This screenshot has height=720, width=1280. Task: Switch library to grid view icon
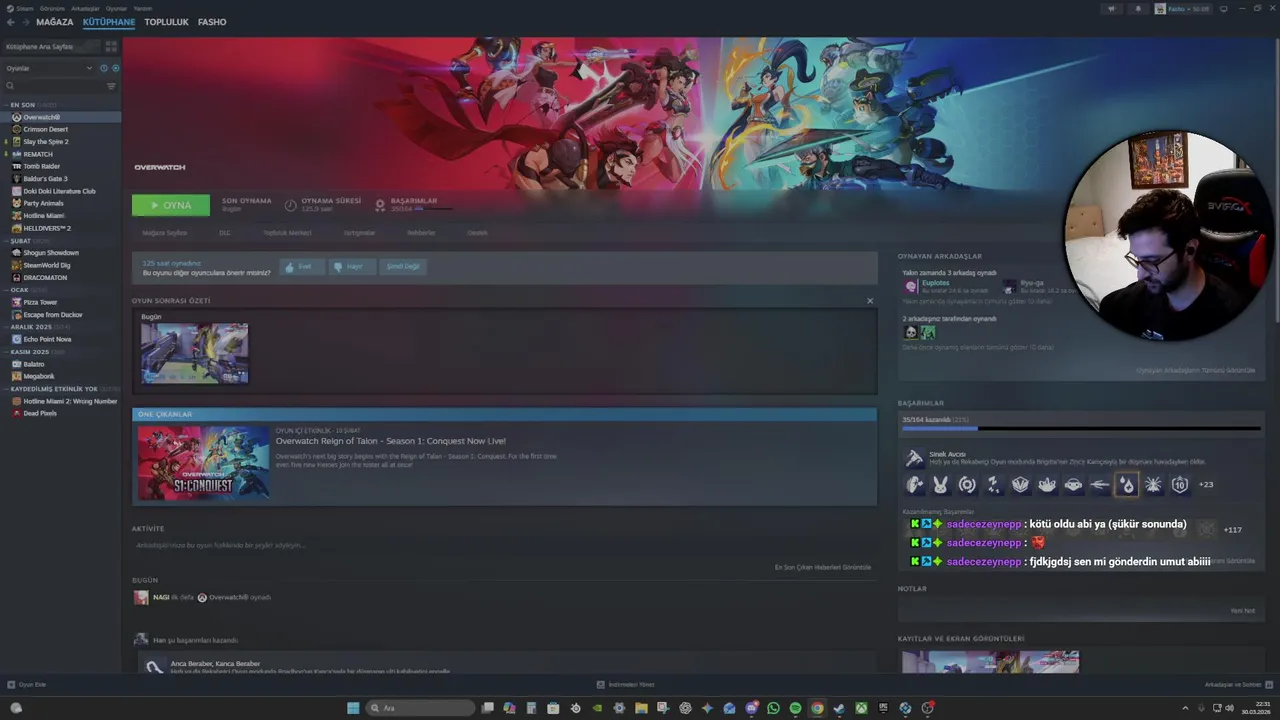coord(111,46)
